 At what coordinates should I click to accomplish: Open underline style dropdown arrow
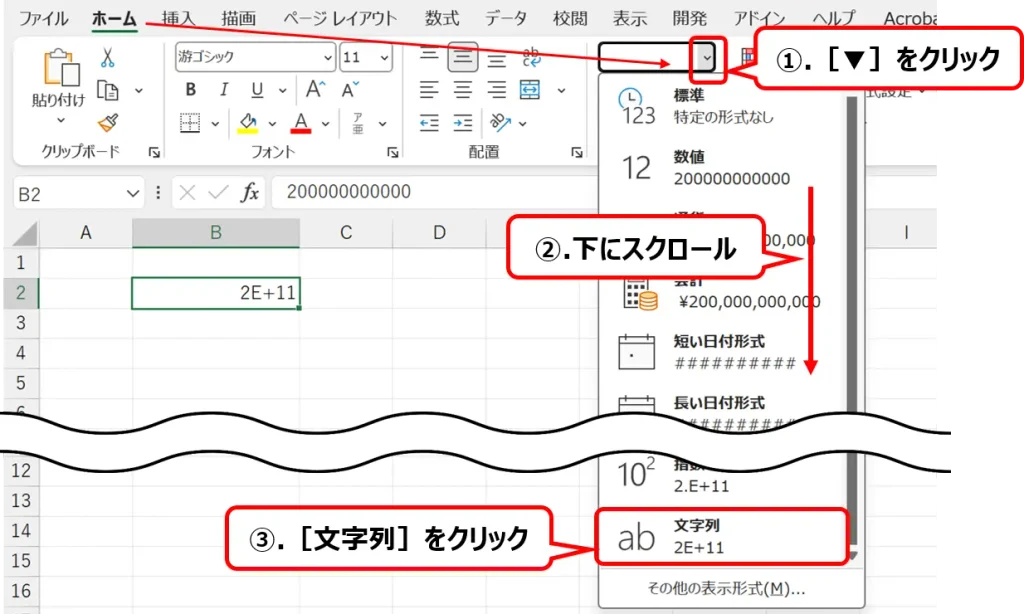point(282,90)
